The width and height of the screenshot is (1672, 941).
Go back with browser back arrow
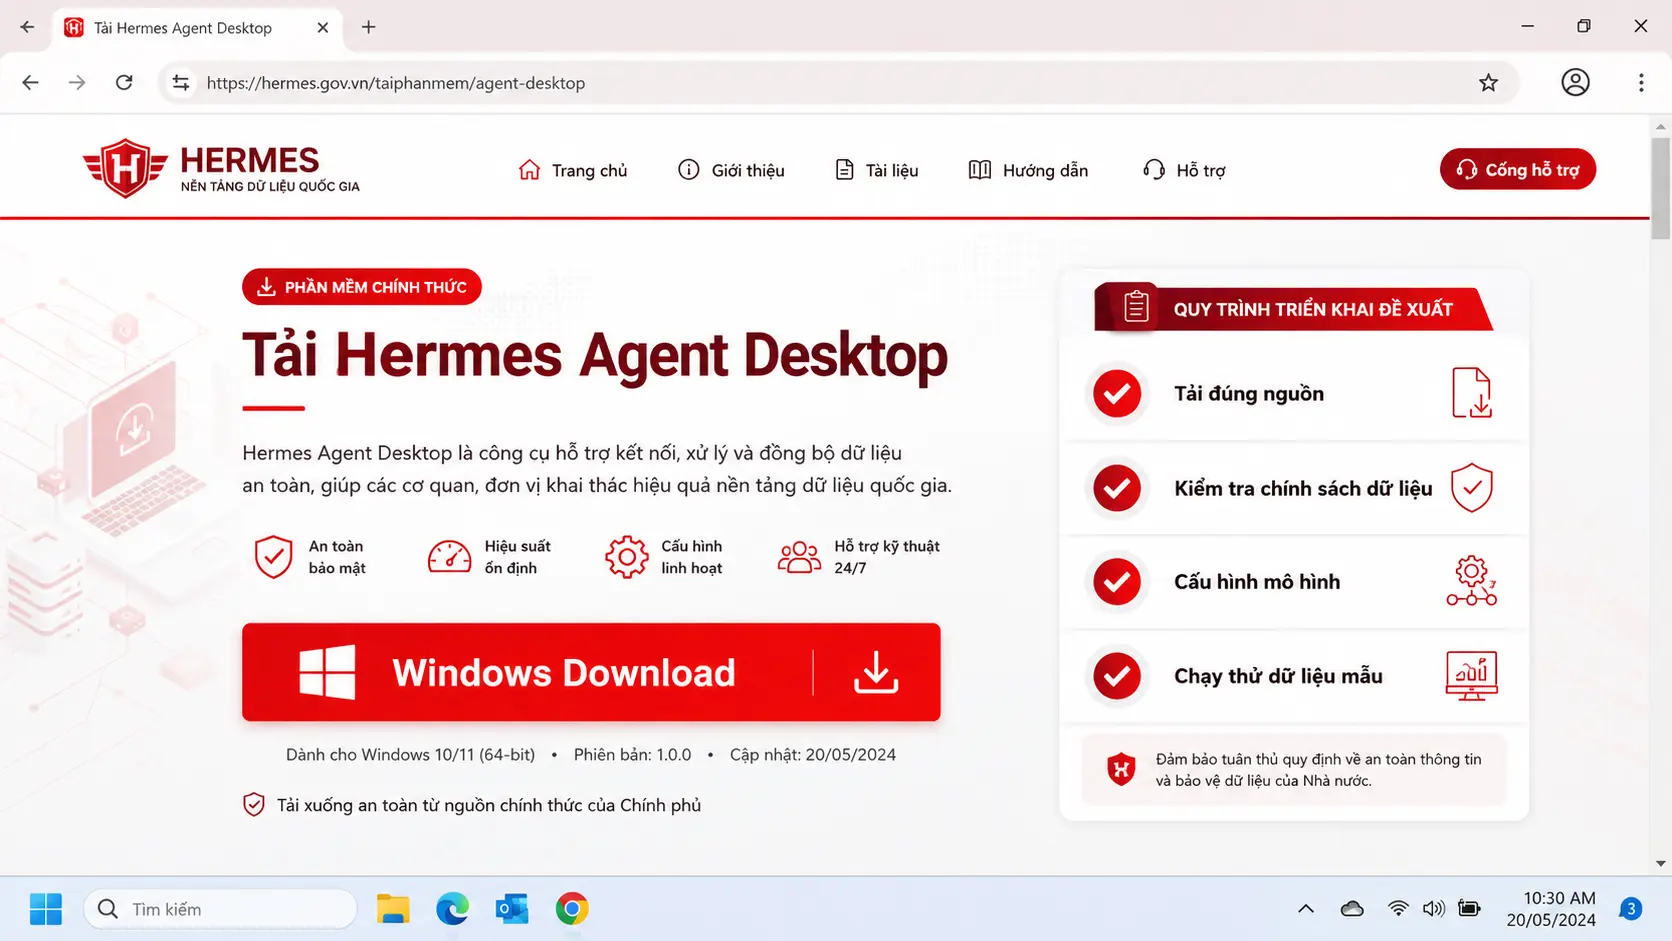(x=30, y=83)
